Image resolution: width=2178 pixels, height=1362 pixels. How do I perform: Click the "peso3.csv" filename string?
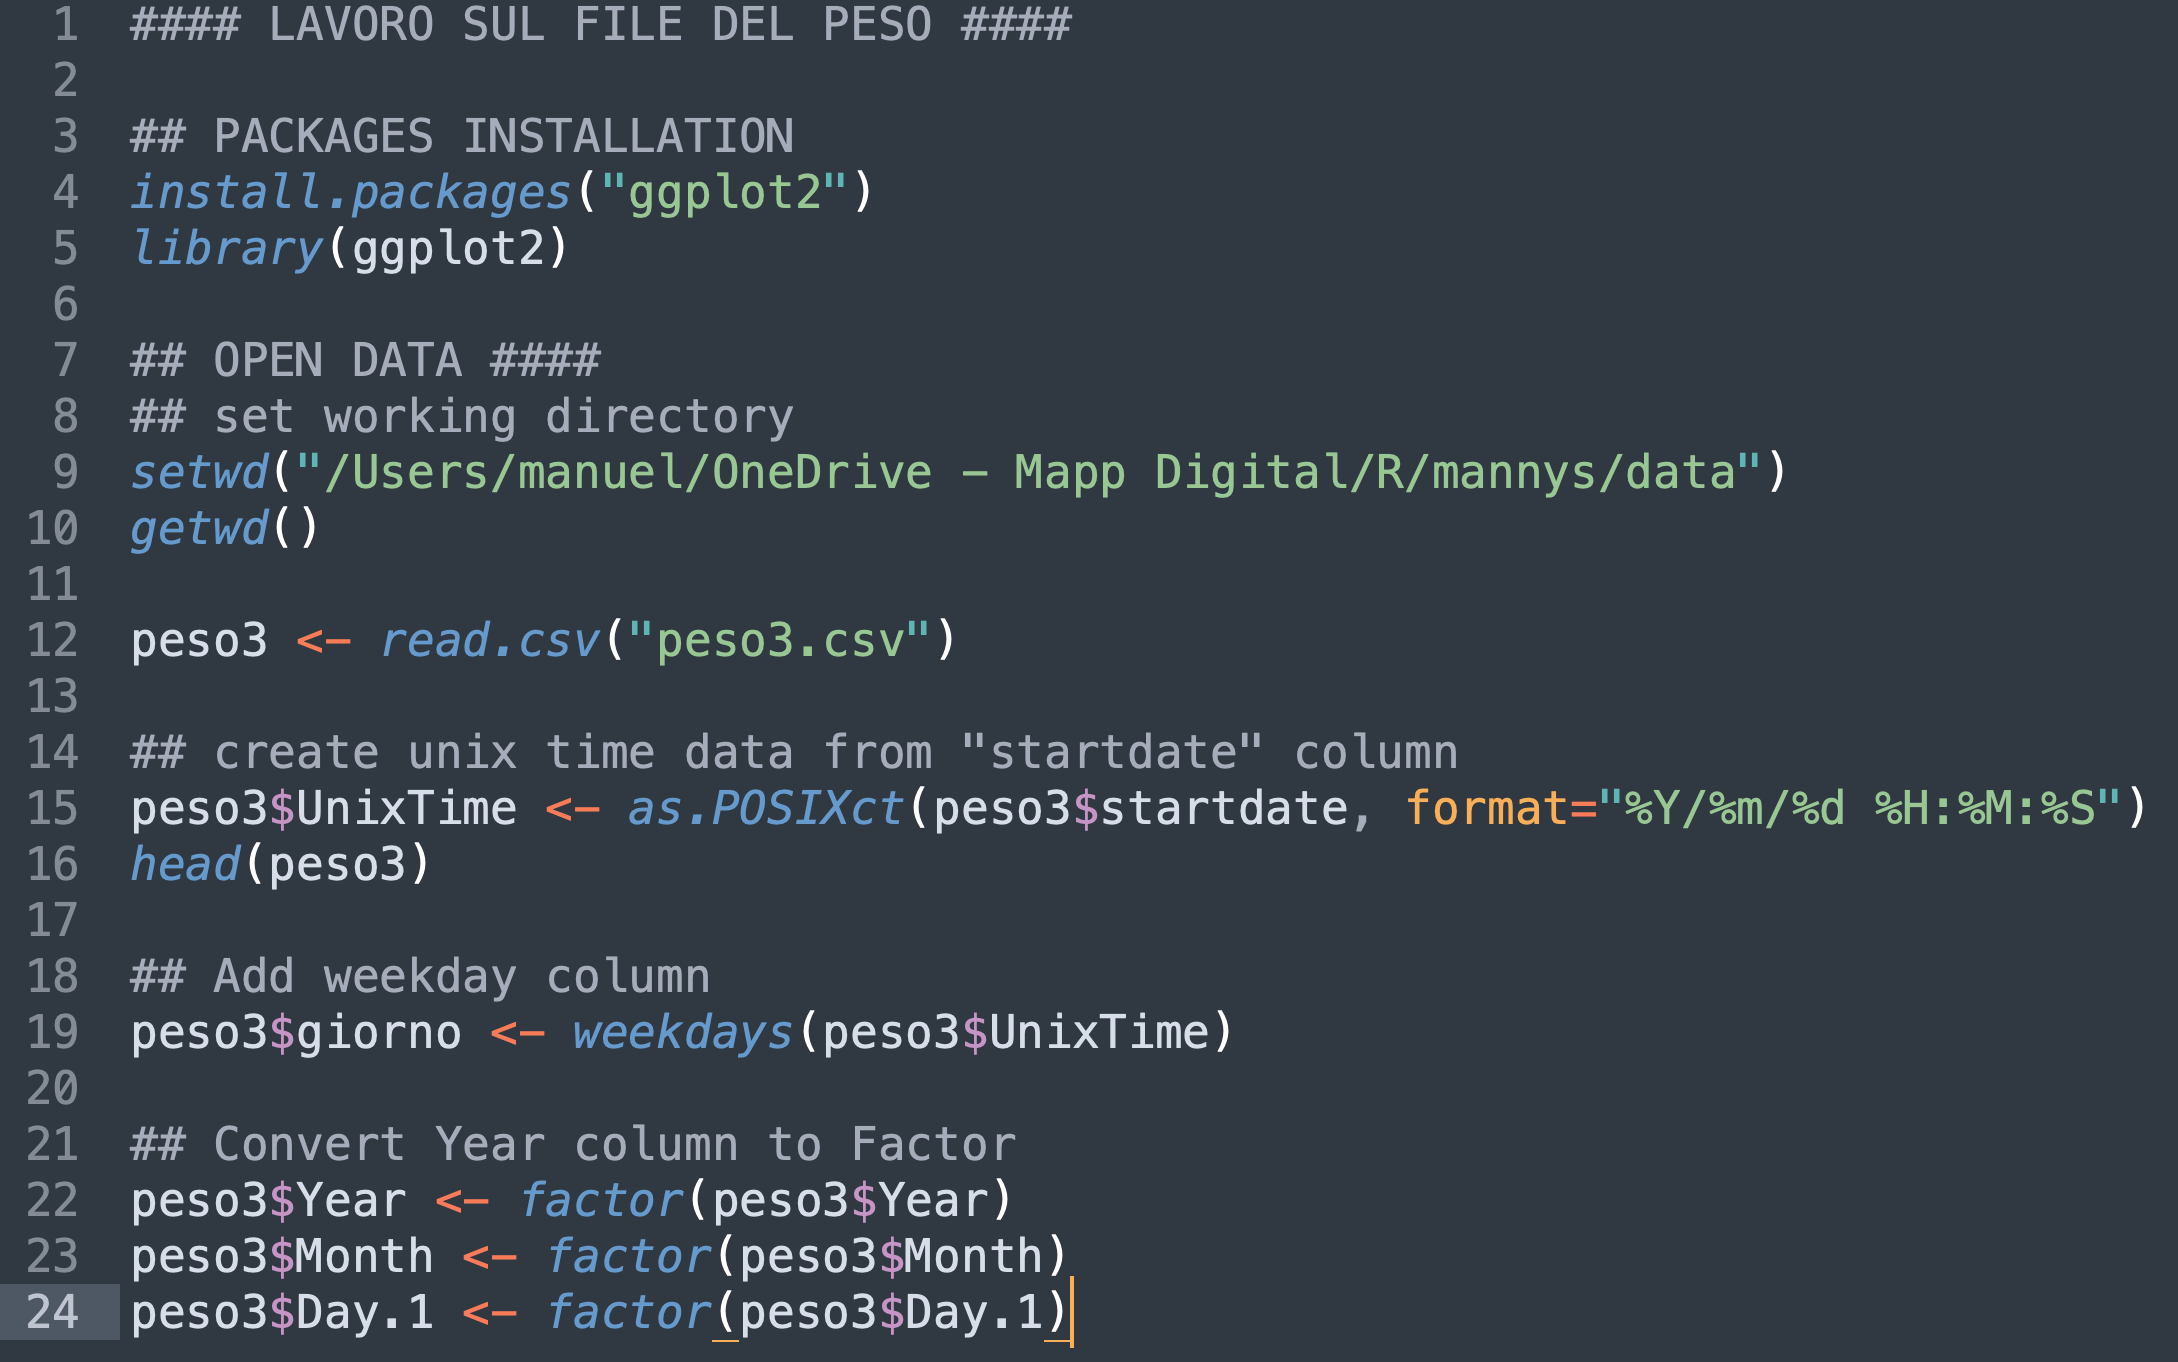(781, 640)
